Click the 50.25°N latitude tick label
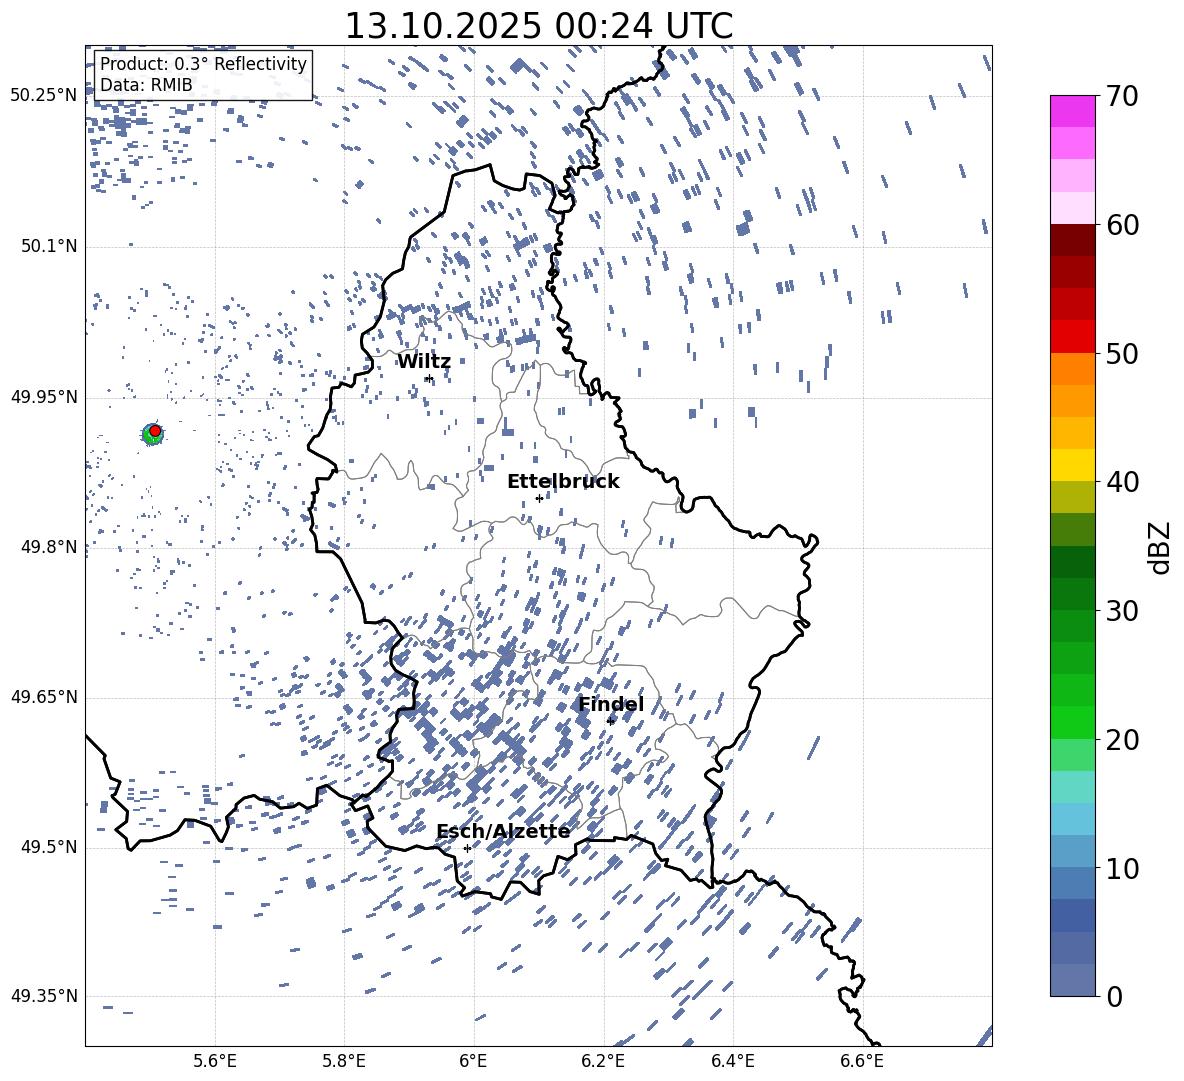This screenshot has height=1081, width=1184. (x=44, y=96)
